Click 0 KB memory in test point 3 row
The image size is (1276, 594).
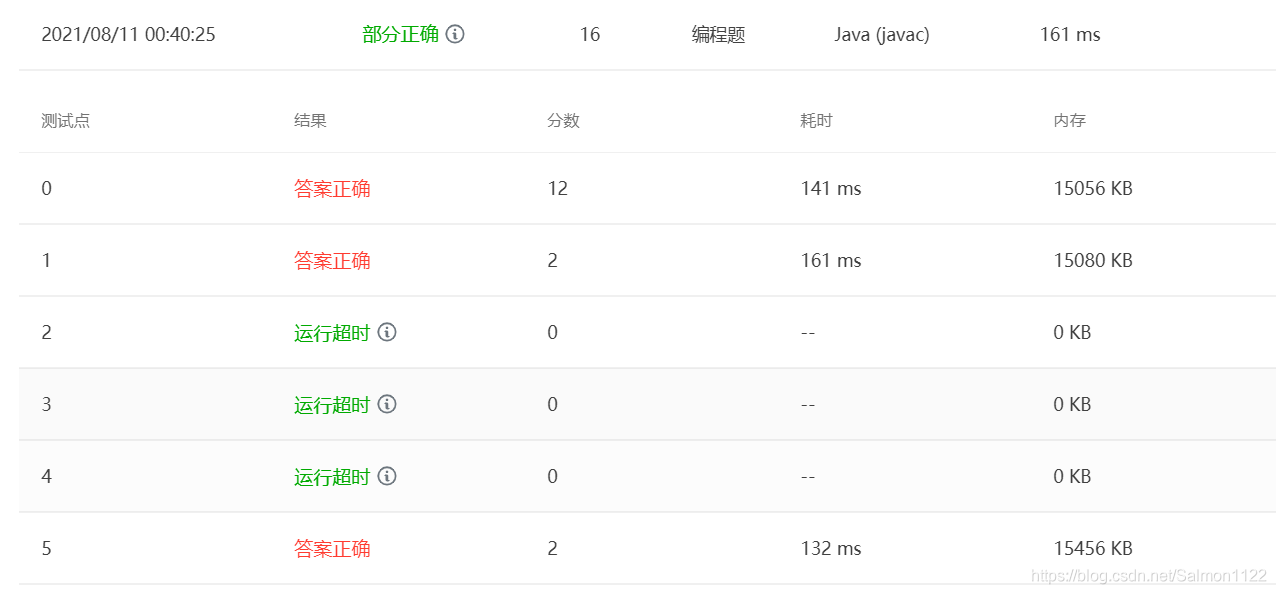click(1072, 404)
